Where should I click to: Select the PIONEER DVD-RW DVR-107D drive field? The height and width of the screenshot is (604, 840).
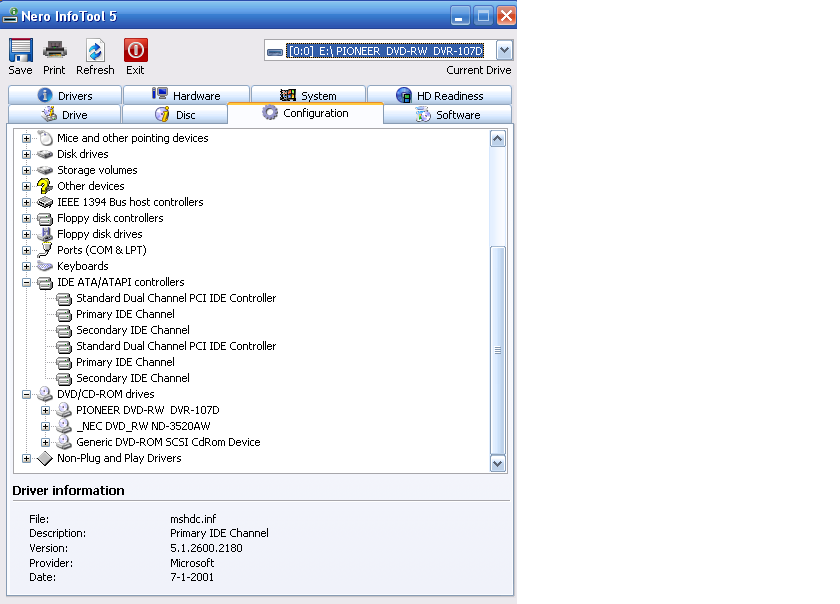click(385, 51)
